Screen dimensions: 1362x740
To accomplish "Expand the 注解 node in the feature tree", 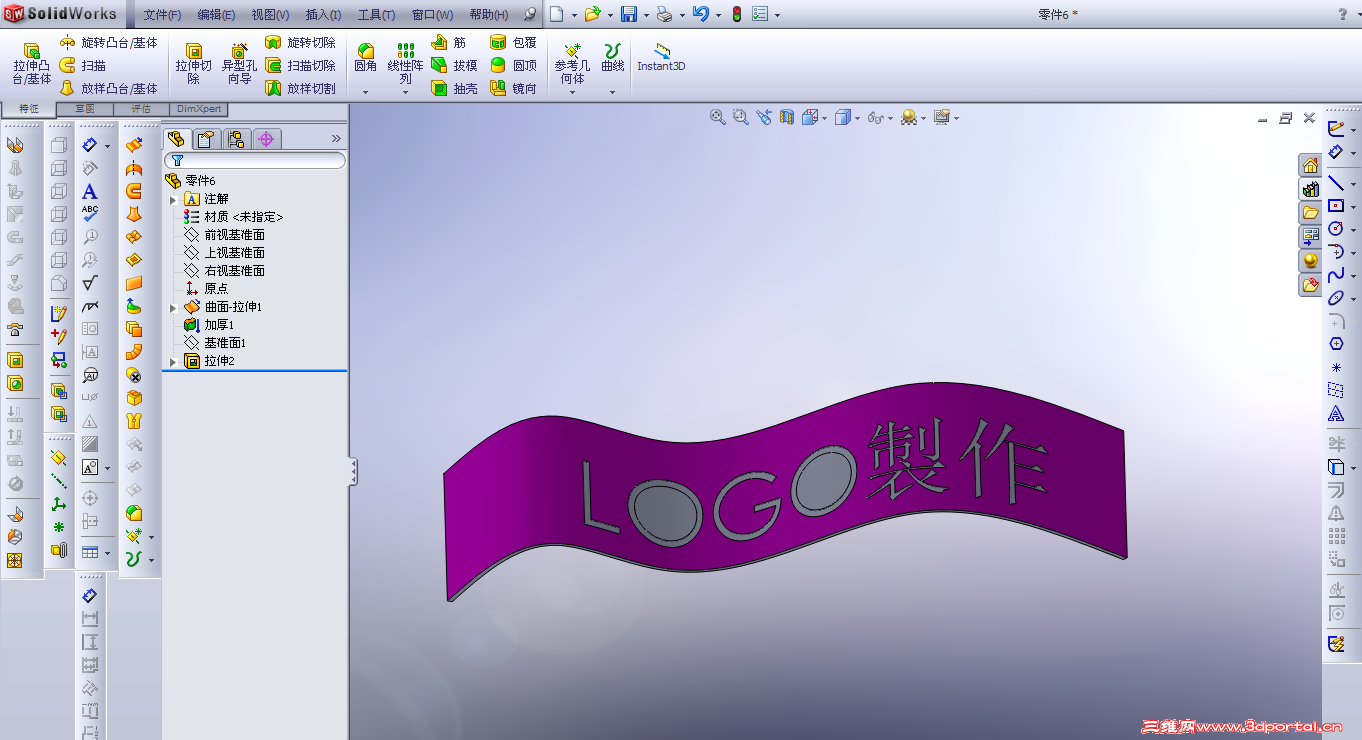I will [x=173, y=200].
